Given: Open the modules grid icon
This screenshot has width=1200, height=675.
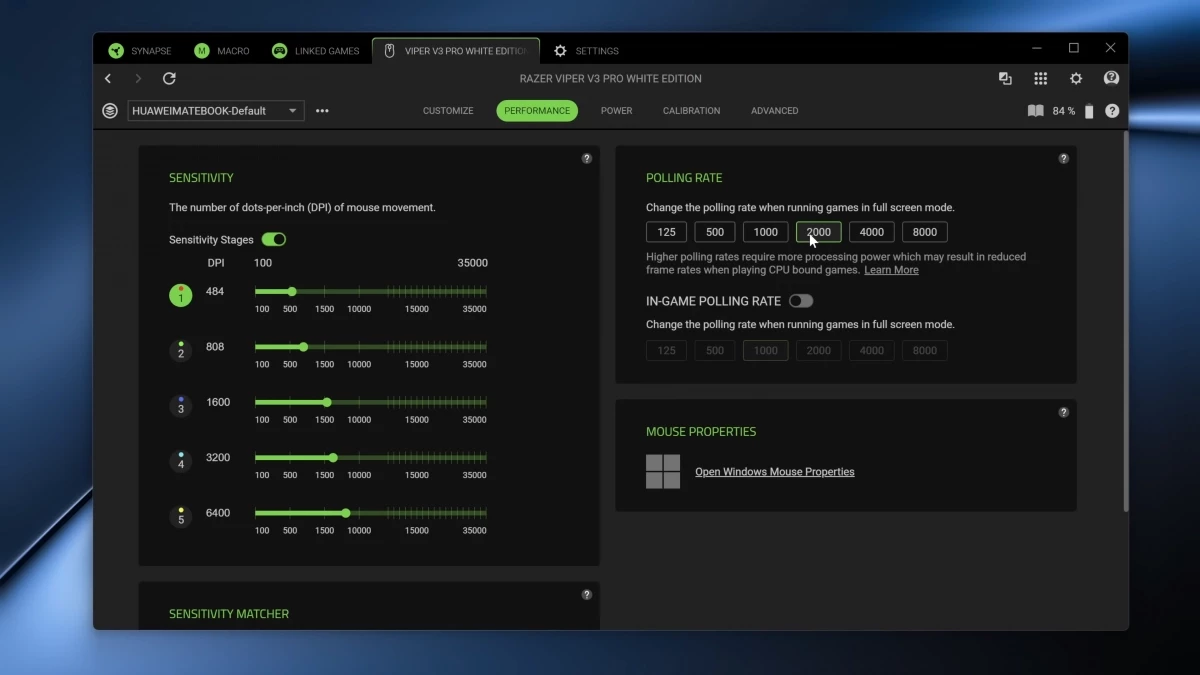Looking at the screenshot, I should point(1040,78).
